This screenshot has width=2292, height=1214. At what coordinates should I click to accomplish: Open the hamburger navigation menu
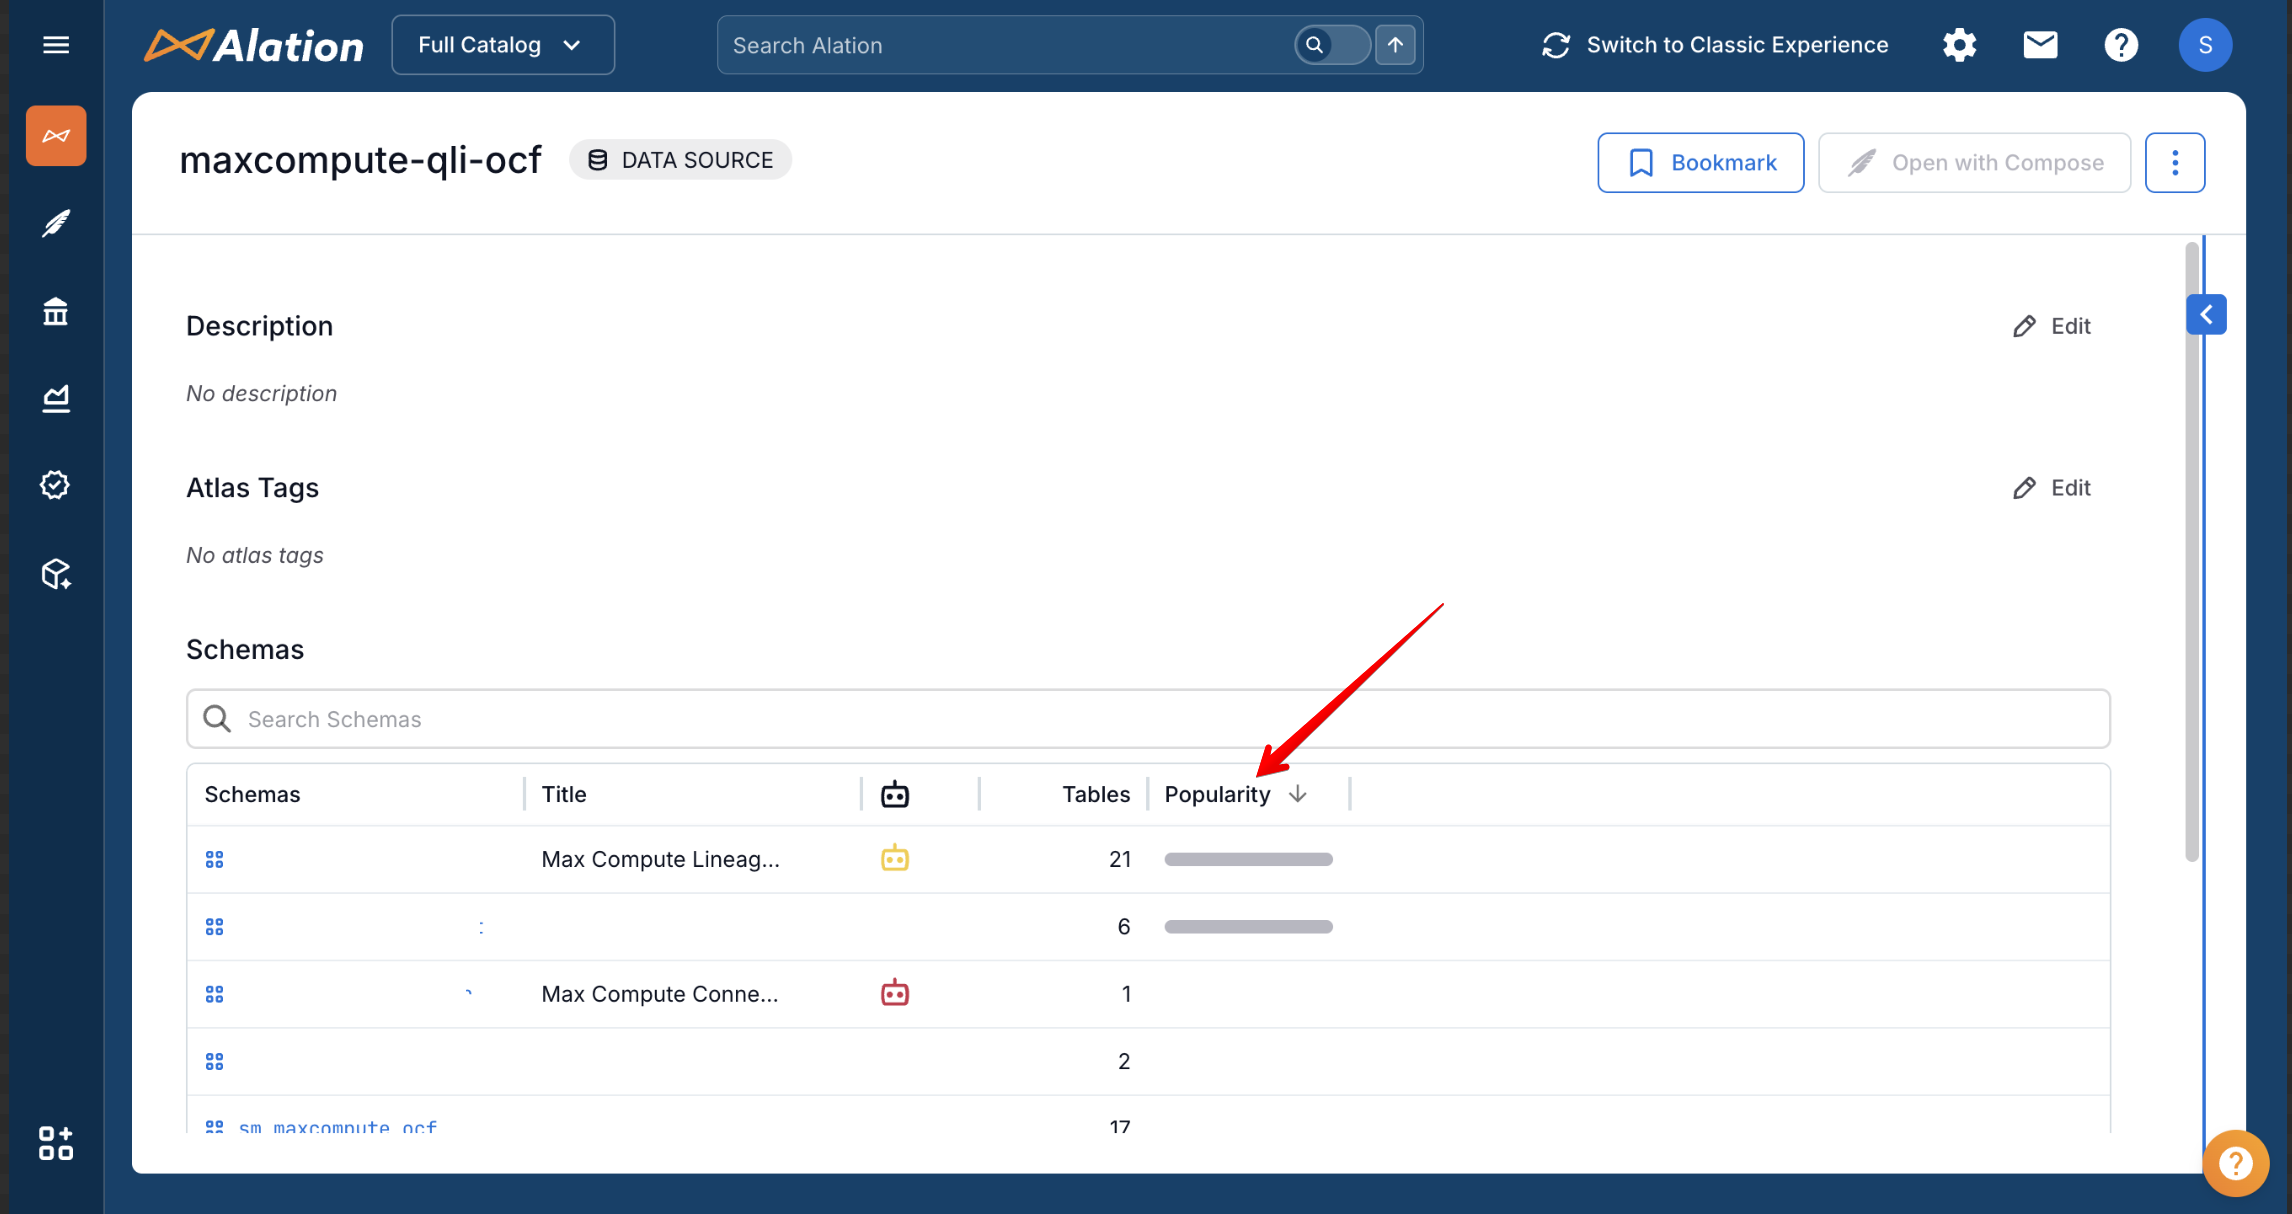click(x=56, y=45)
